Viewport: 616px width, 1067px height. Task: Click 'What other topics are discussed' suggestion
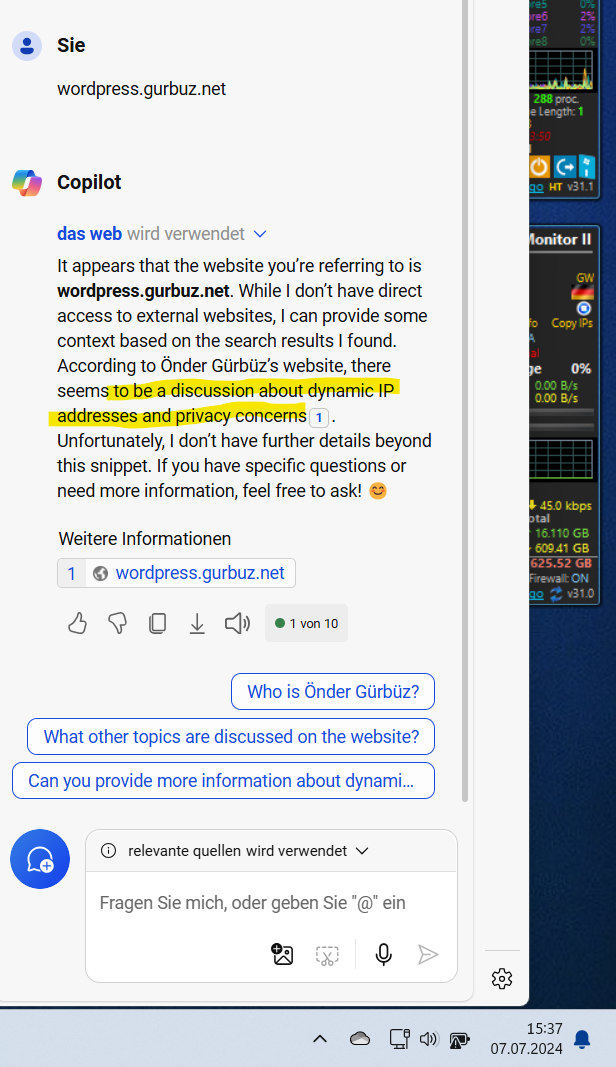(231, 736)
